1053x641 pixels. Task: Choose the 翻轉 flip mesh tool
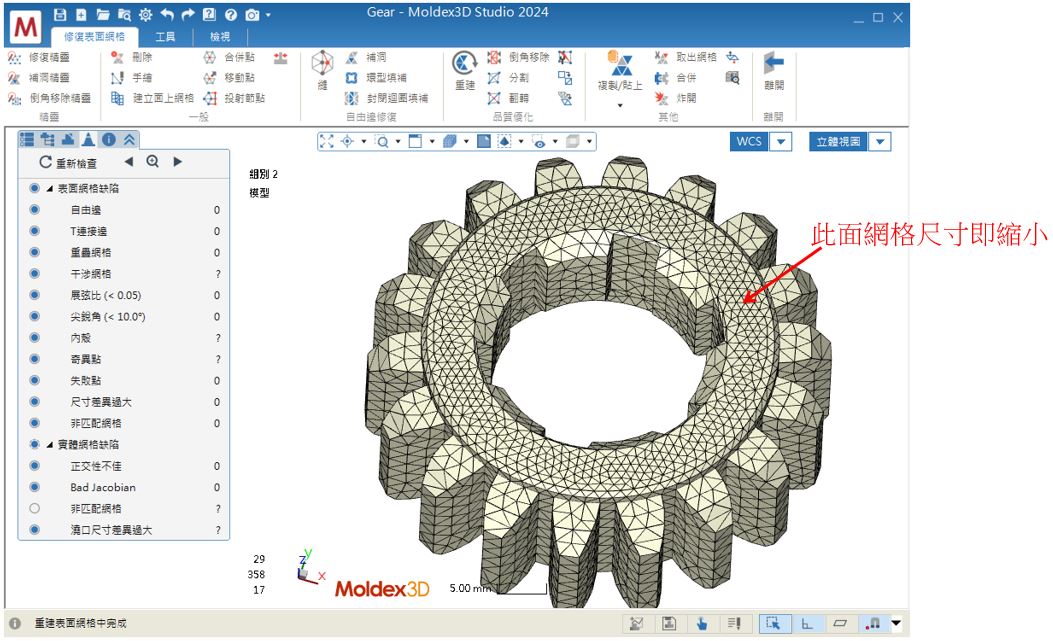[508, 98]
